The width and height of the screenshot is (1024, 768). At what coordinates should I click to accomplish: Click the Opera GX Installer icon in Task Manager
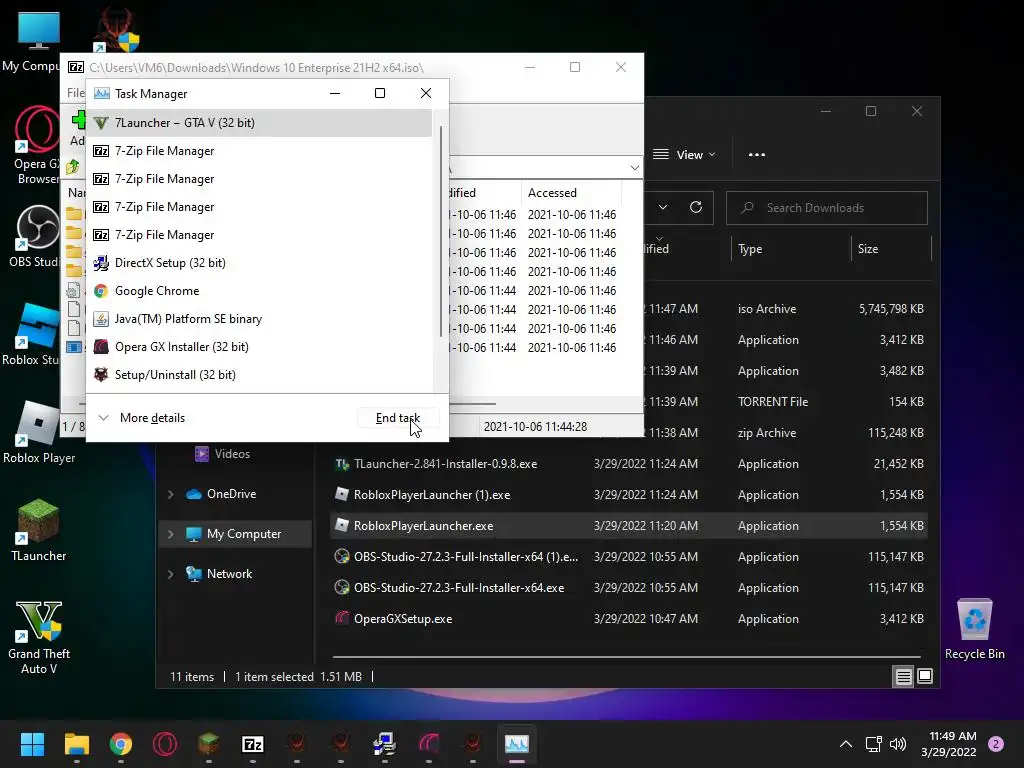click(x=101, y=347)
